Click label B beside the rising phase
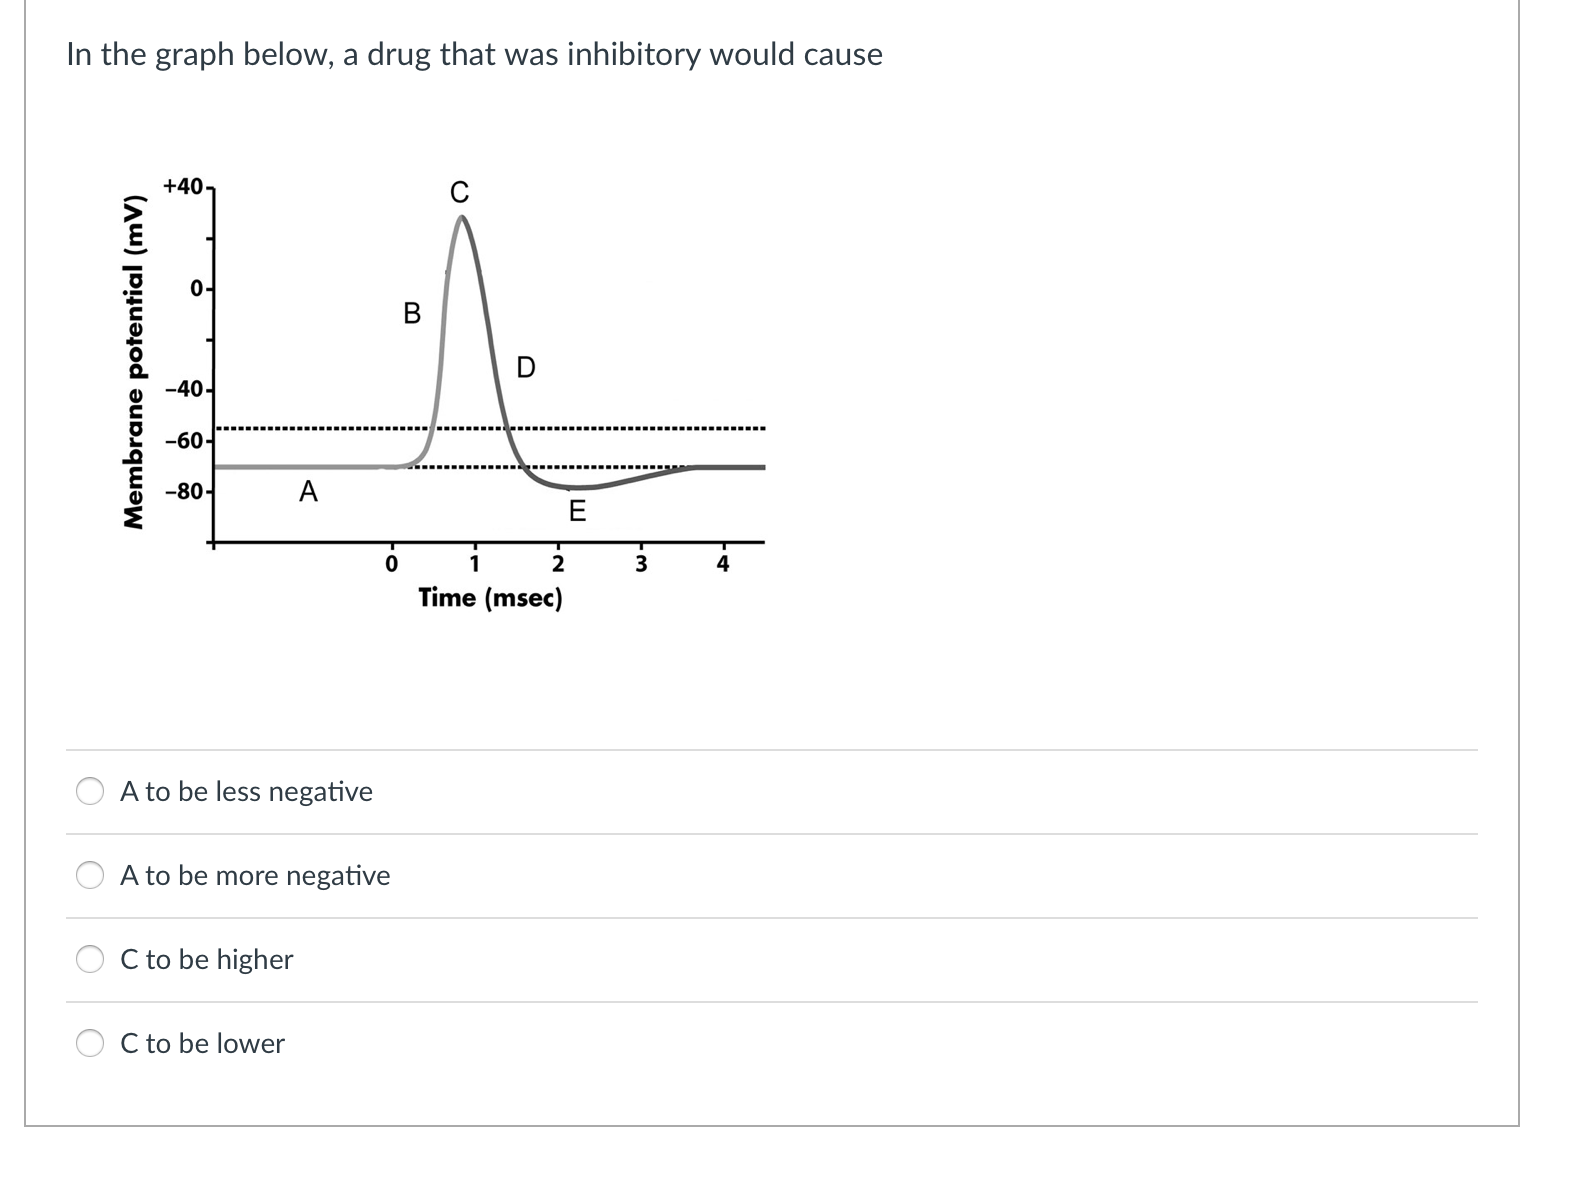This screenshot has height=1194, width=1588. (412, 314)
